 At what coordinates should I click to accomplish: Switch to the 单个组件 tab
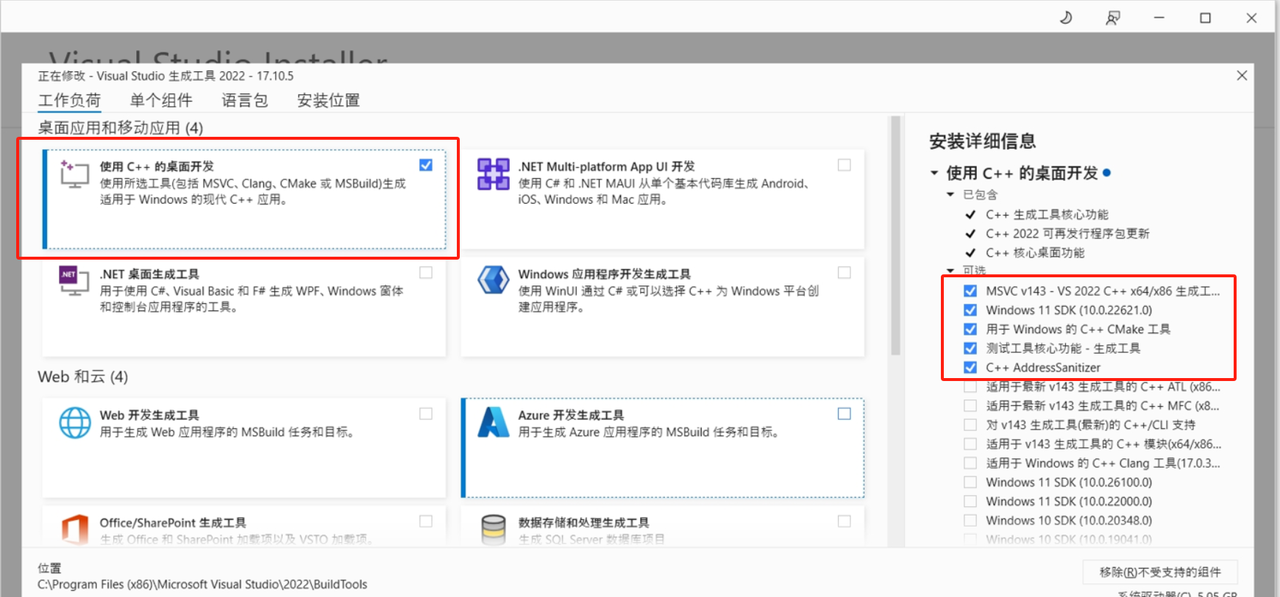pyautogui.click(x=161, y=101)
